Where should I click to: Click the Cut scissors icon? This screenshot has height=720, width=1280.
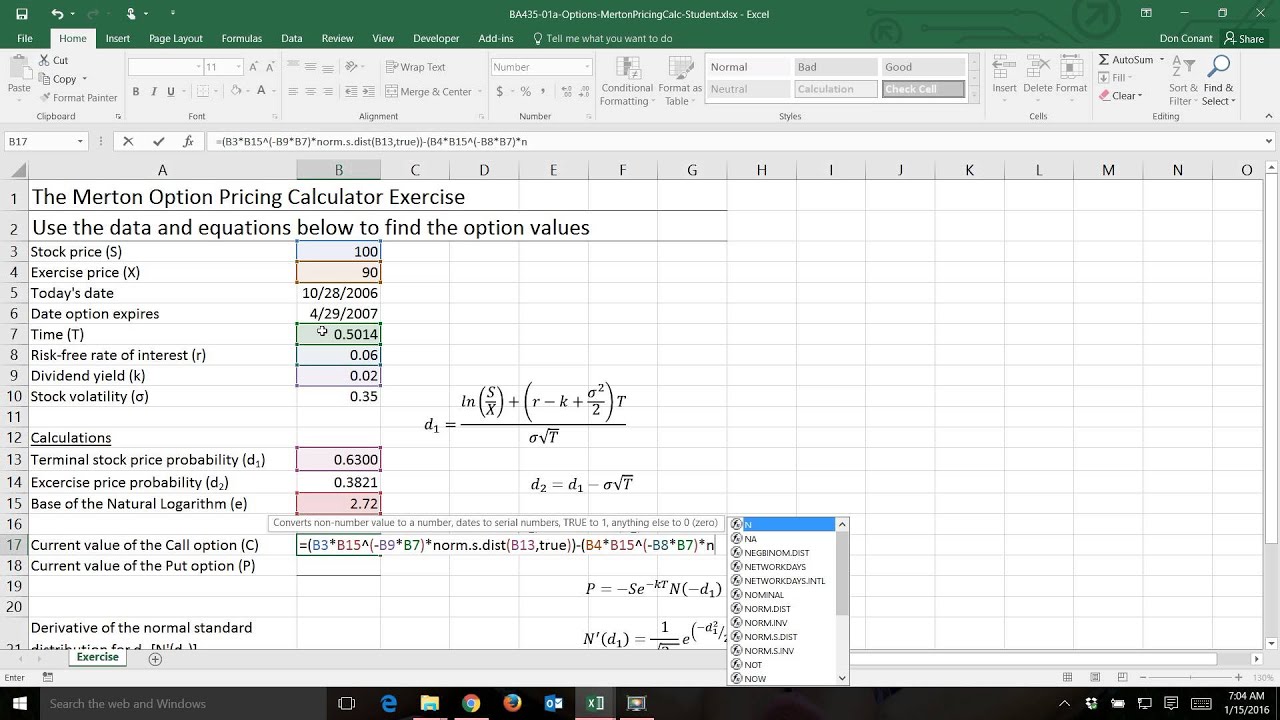[45, 60]
